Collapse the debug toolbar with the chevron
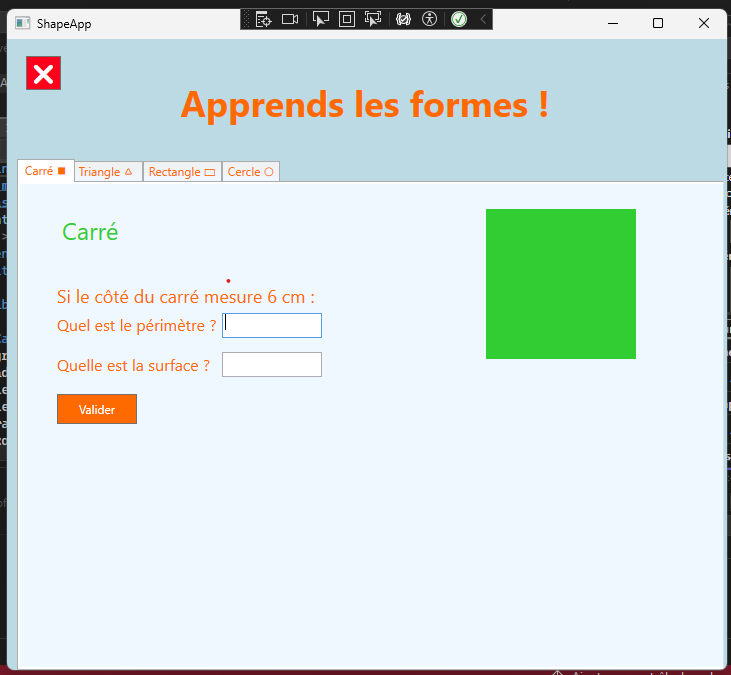Viewport: 731px width, 675px height. click(x=483, y=19)
